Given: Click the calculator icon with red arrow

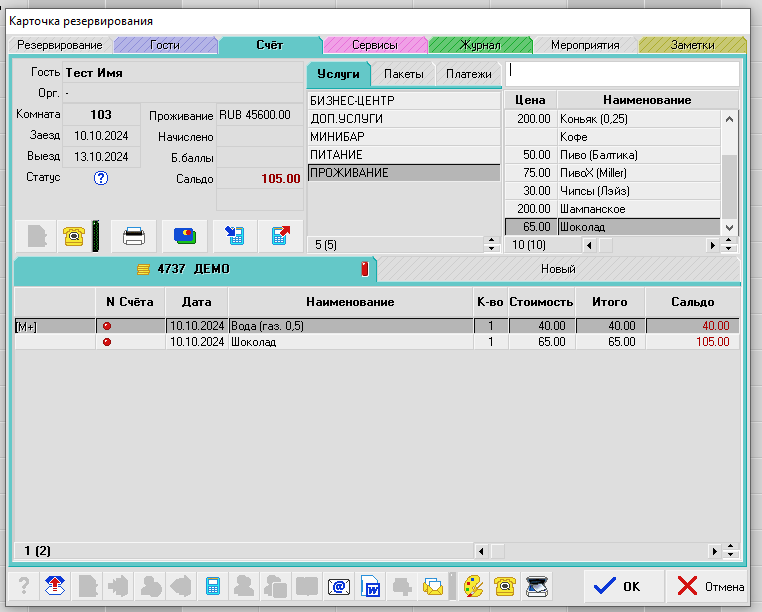Looking at the screenshot, I should pos(280,236).
